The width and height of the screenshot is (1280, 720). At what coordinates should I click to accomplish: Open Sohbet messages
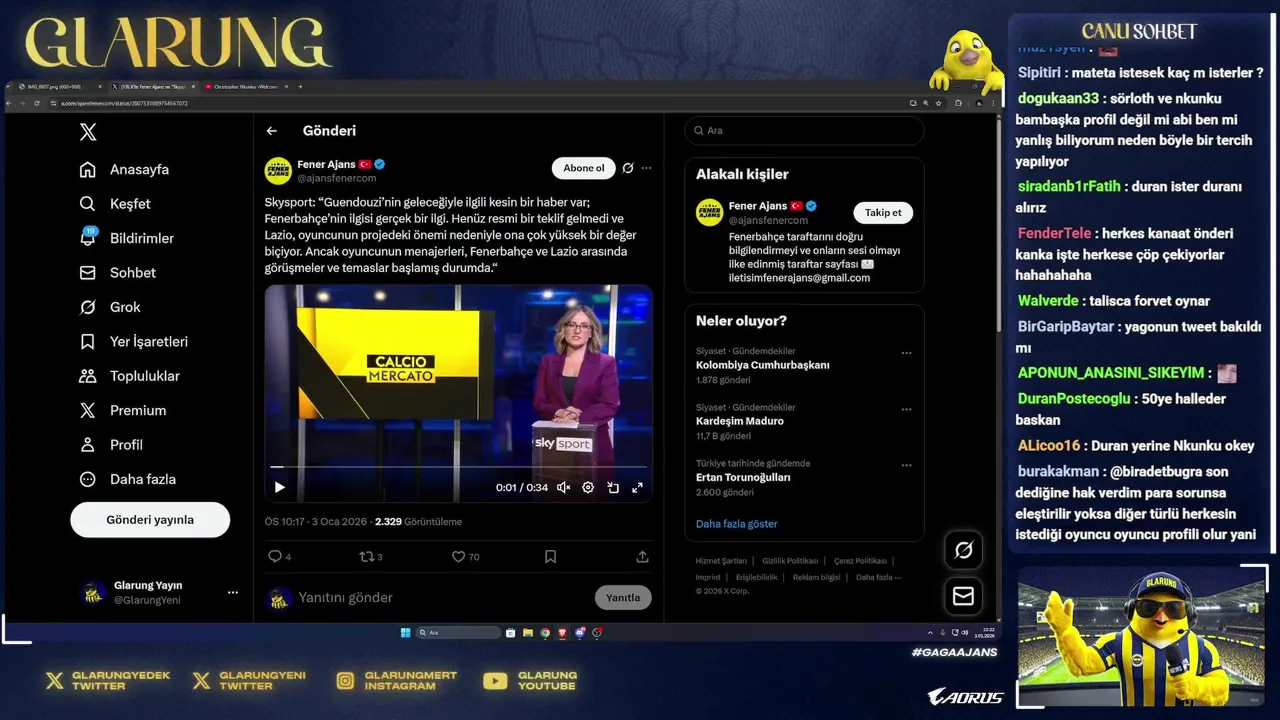(118, 273)
